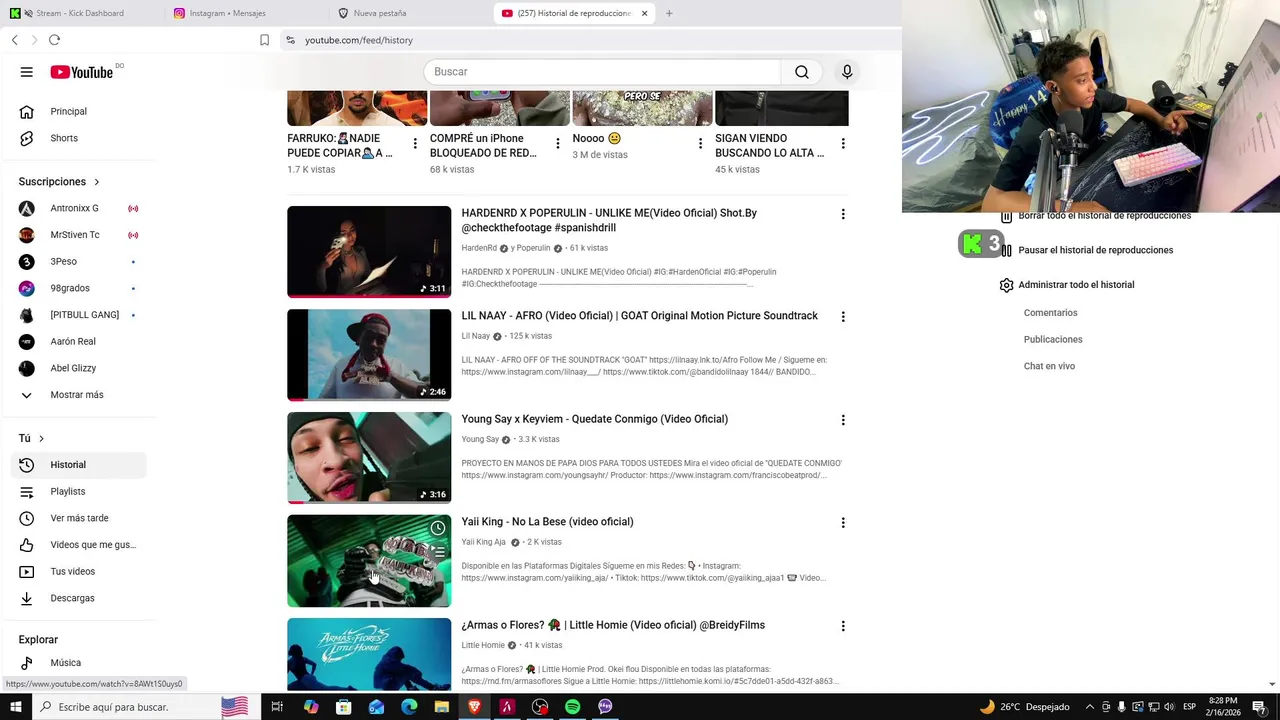
Task: Reload the page
Action: [x=54, y=40]
